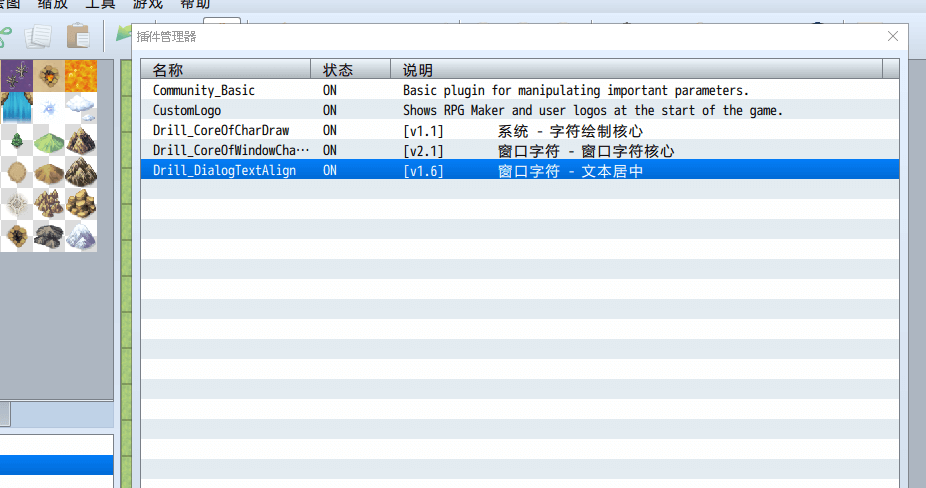Open the 游戏 menu
The height and width of the screenshot is (488, 926).
pyautogui.click(x=149, y=4)
